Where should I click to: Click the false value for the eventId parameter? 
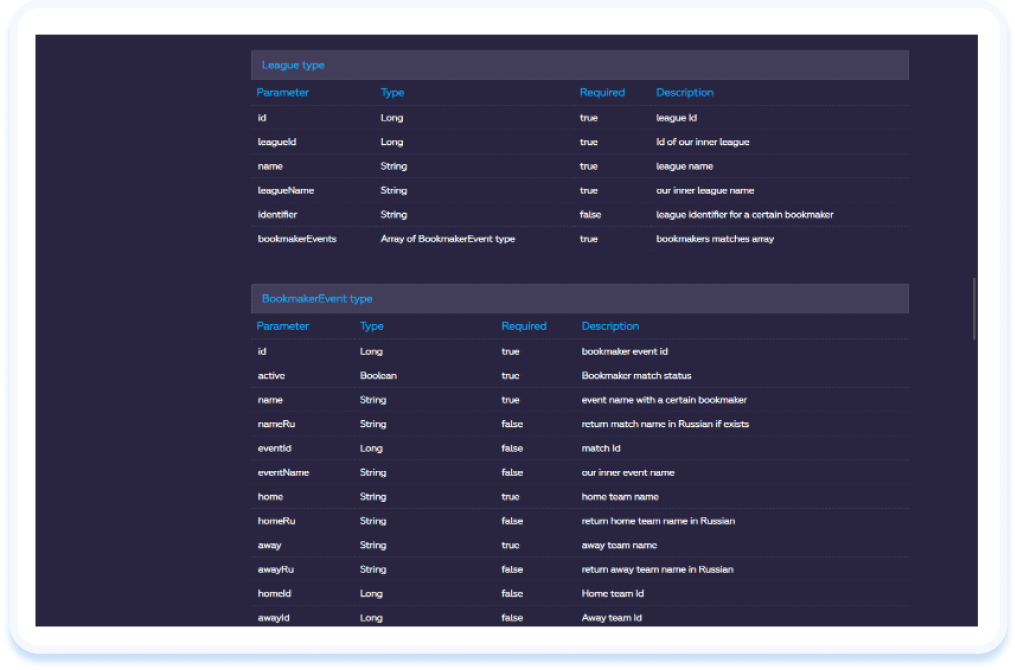click(x=511, y=448)
